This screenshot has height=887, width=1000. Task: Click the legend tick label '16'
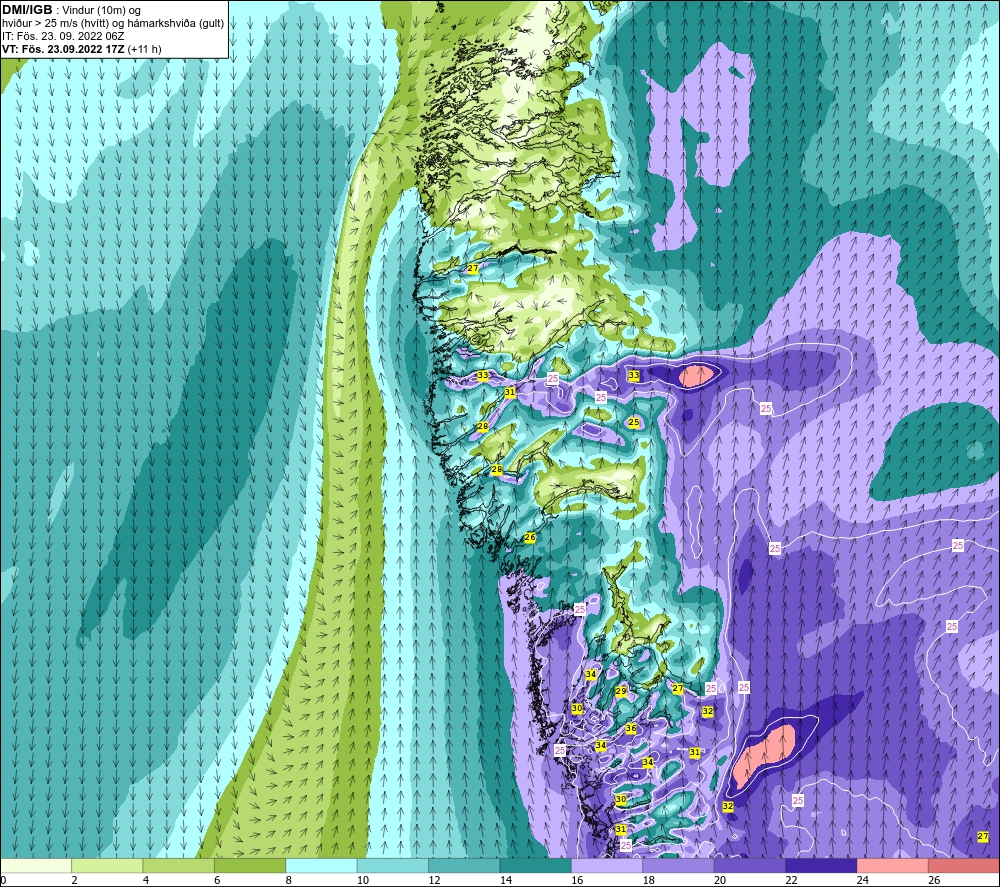pos(577,881)
